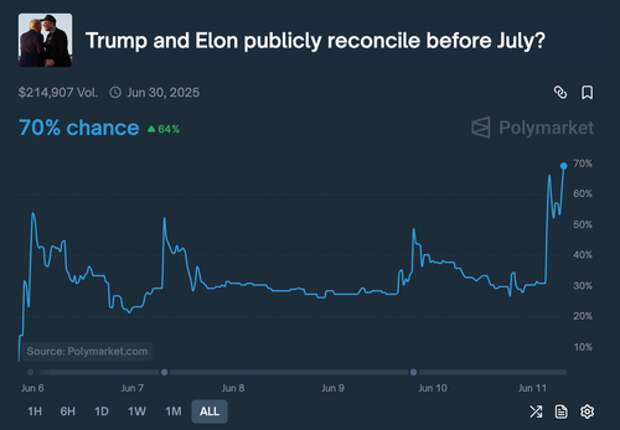
Task: Click the green 64% change arrow
Action: tap(151, 129)
